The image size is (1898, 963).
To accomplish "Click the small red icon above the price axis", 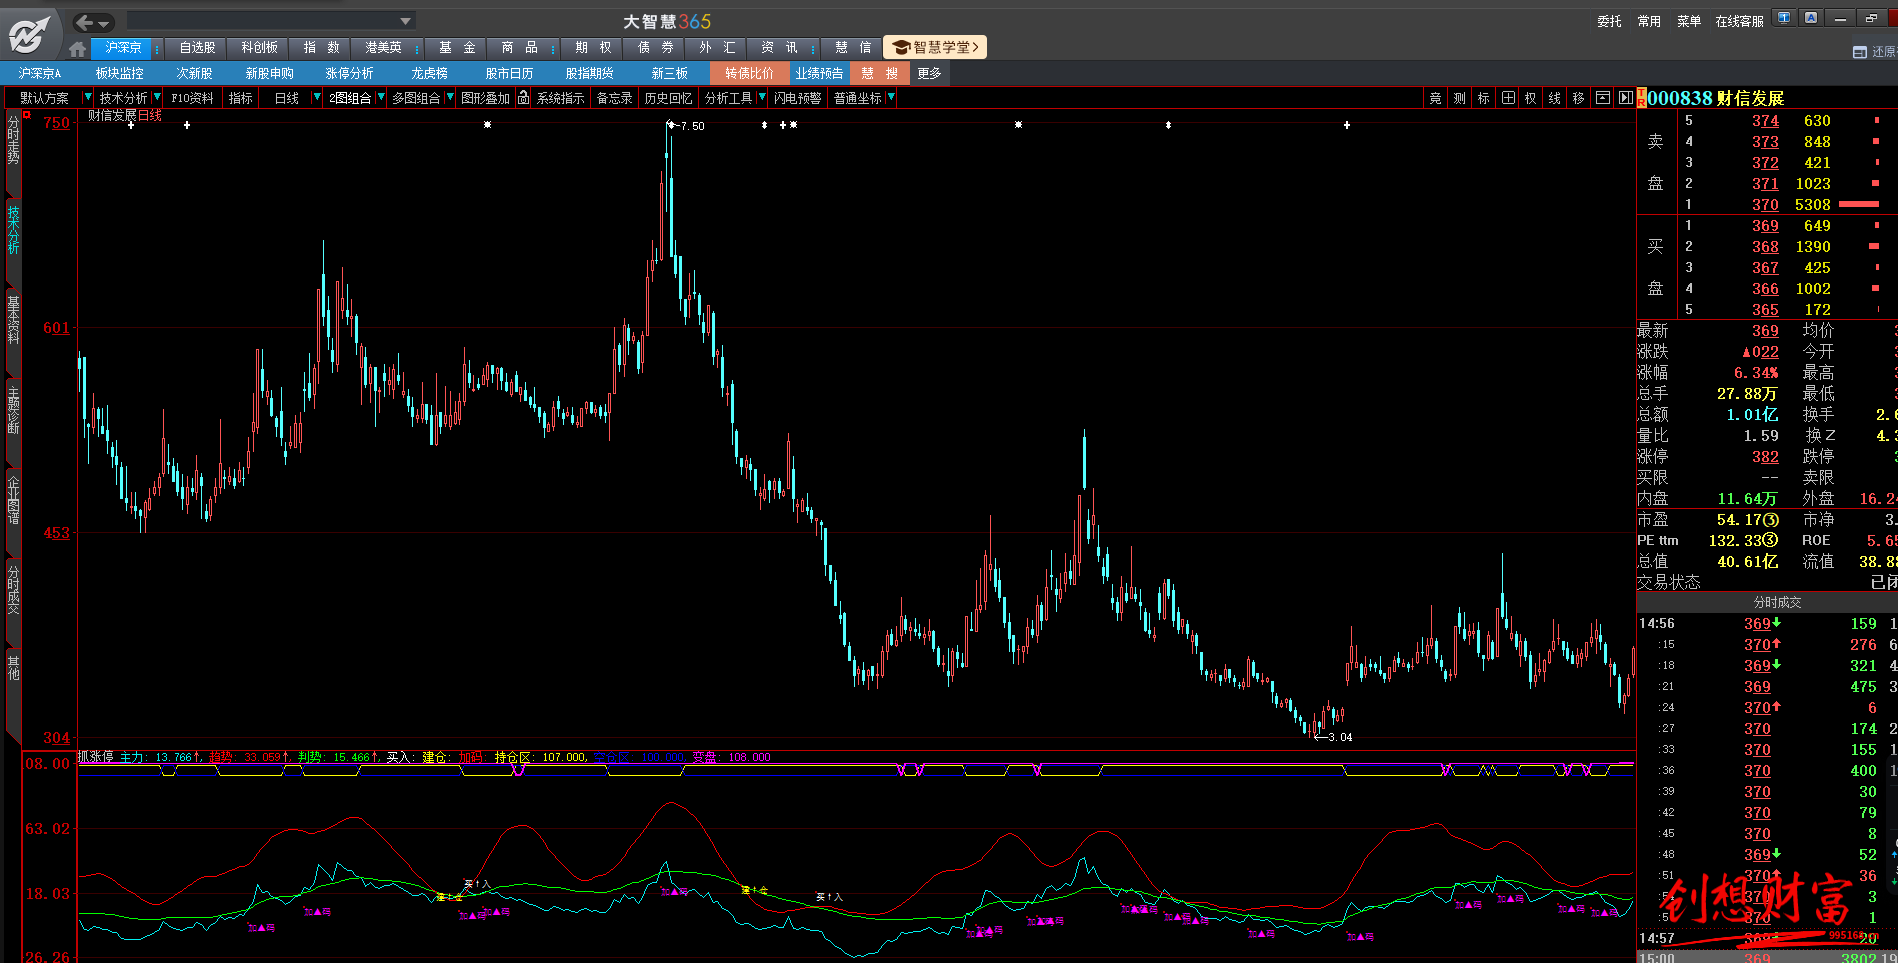I will tap(28, 115).
